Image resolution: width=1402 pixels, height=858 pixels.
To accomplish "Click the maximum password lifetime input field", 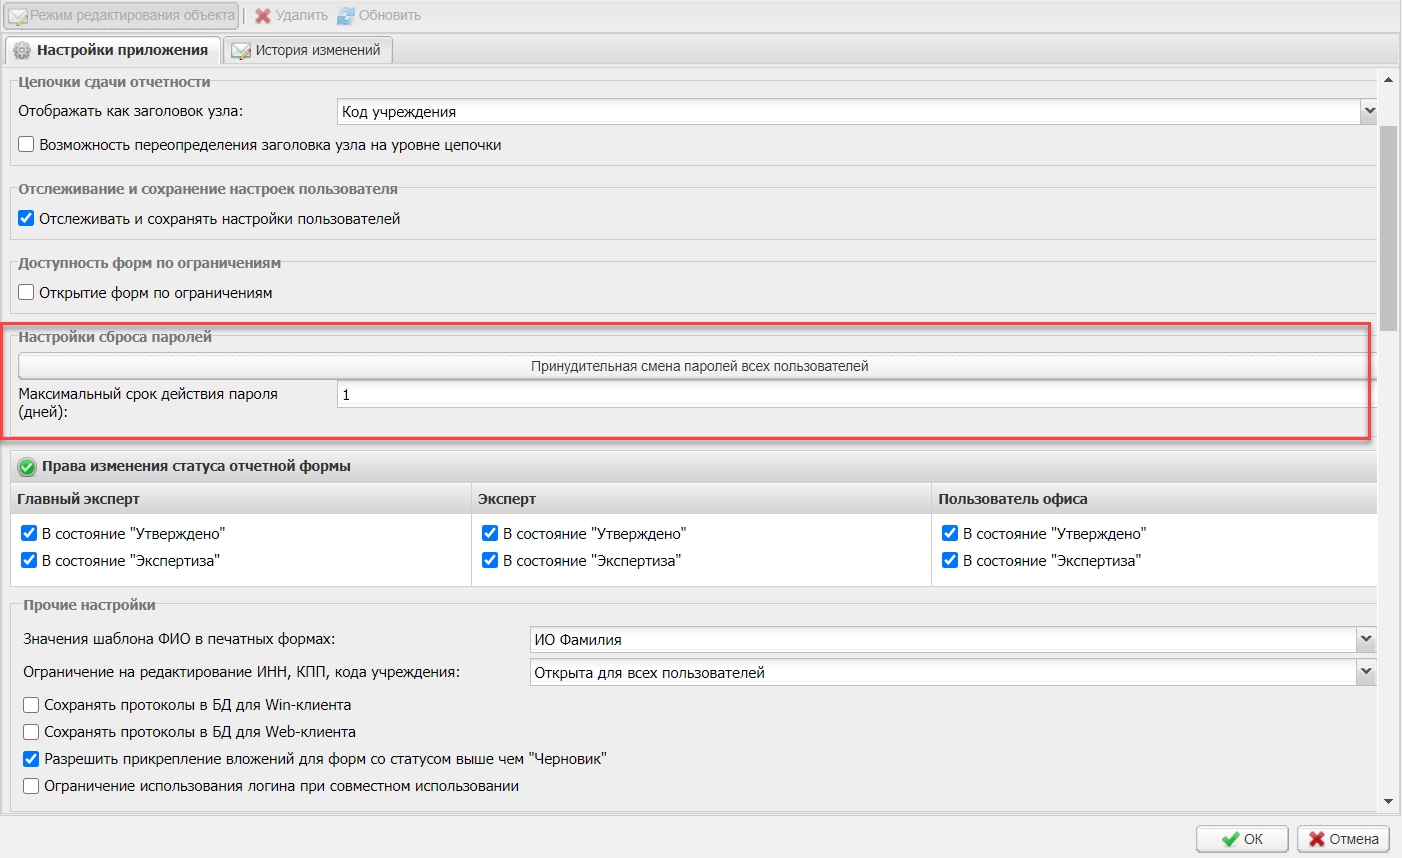I will 850,395.
